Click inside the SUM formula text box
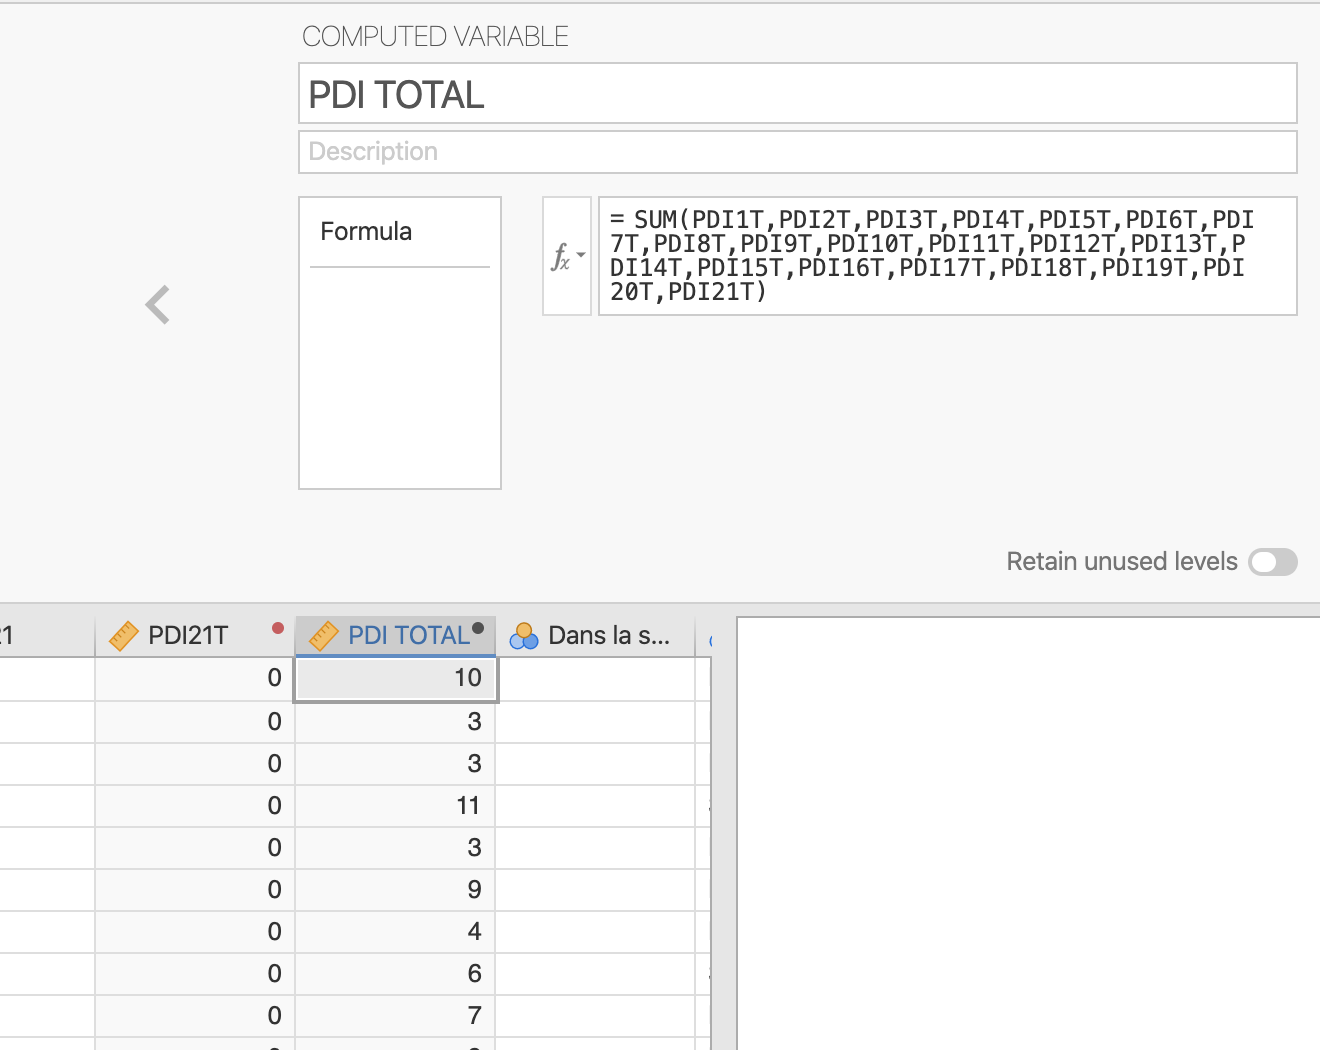This screenshot has height=1050, width=1320. (946, 256)
